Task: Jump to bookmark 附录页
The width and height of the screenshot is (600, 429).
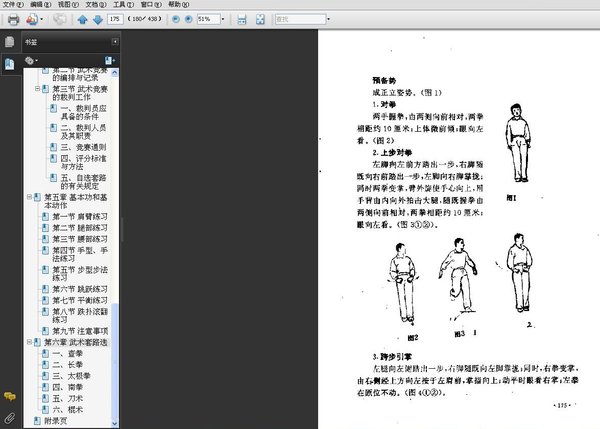Action: pos(55,421)
